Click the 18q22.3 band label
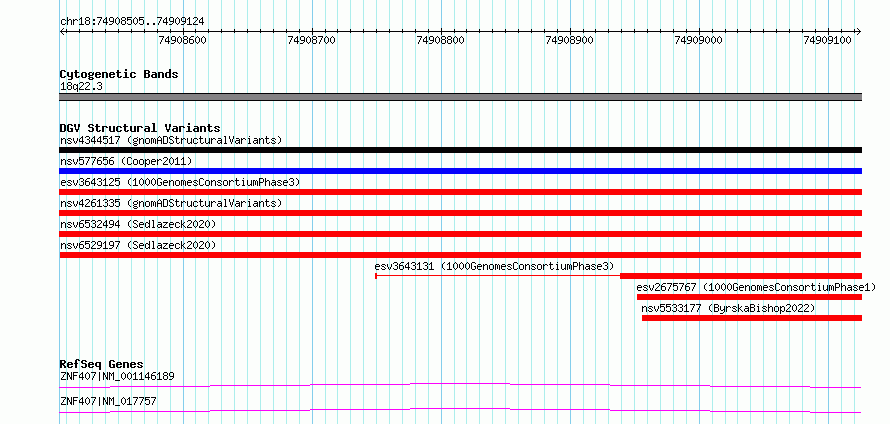The height and width of the screenshot is (424, 890). click(81, 87)
